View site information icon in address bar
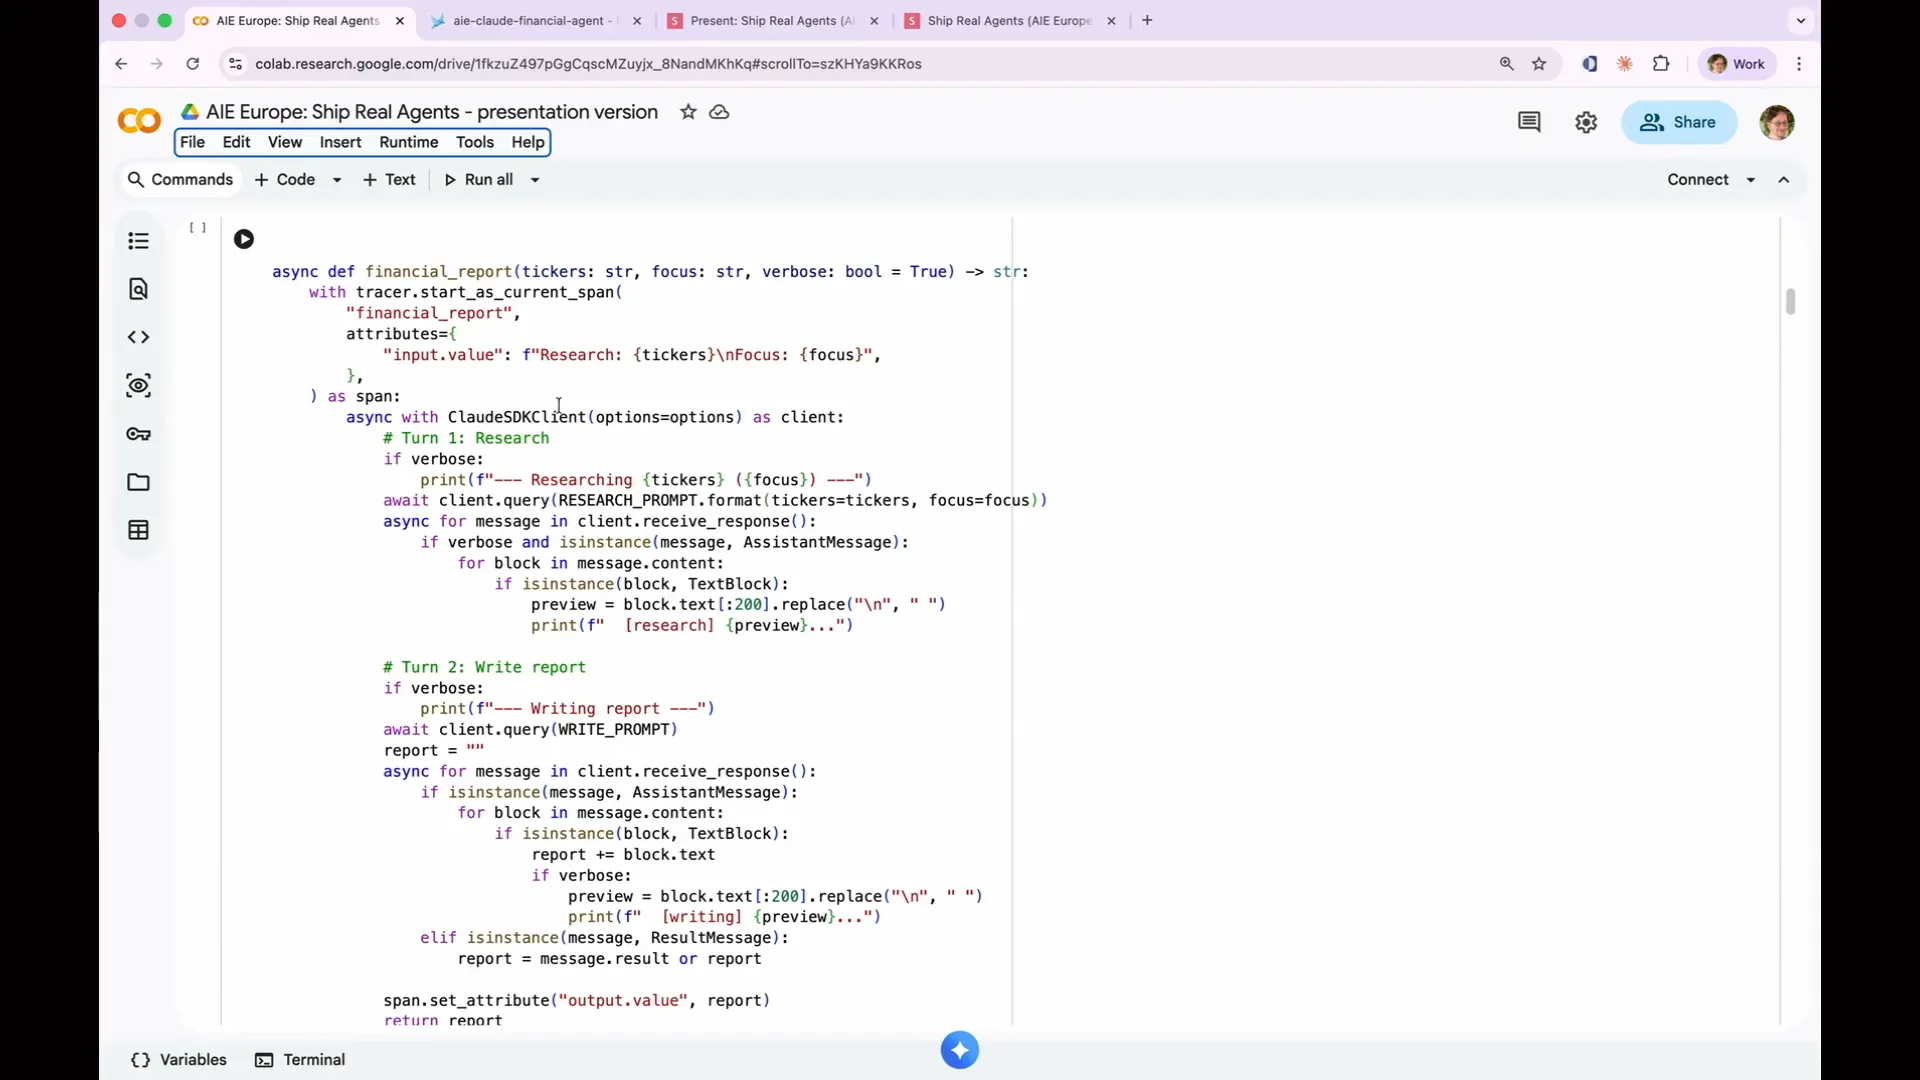The image size is (1920, 1080). 235,64
